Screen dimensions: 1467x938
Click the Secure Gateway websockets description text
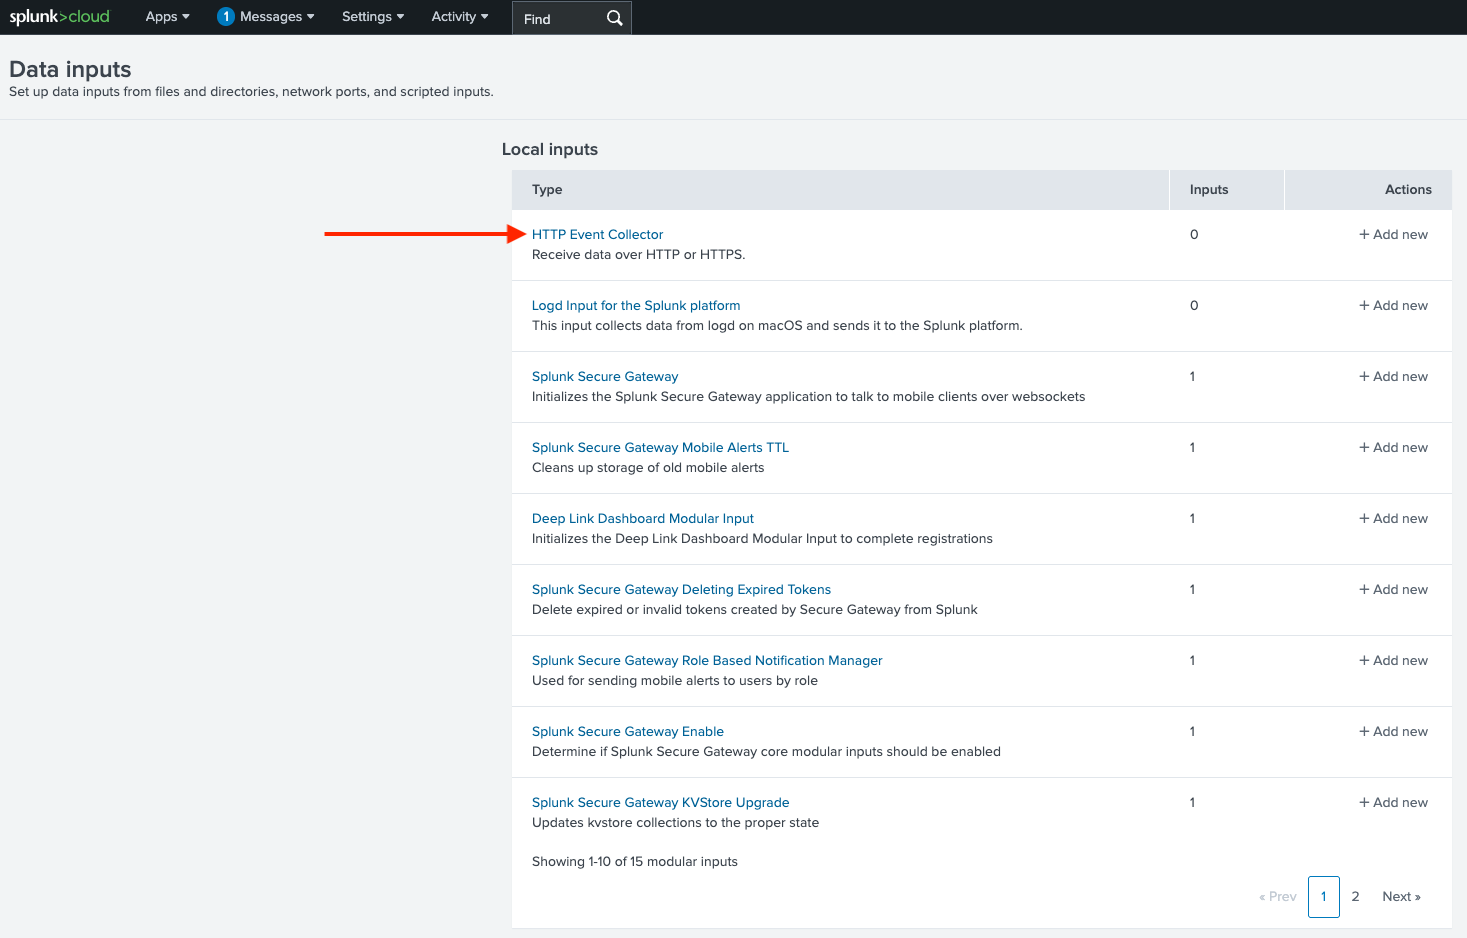(x=808, y=397)
